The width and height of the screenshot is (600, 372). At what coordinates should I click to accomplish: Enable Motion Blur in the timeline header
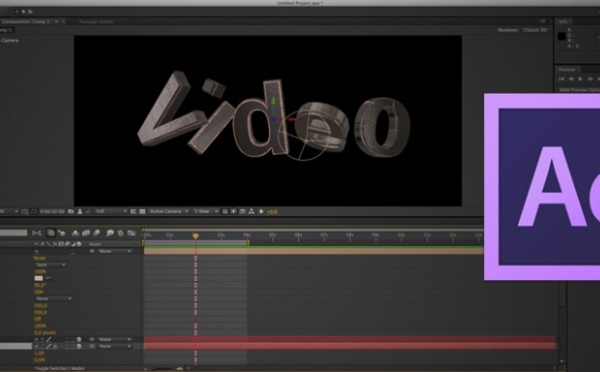[97, 233]
